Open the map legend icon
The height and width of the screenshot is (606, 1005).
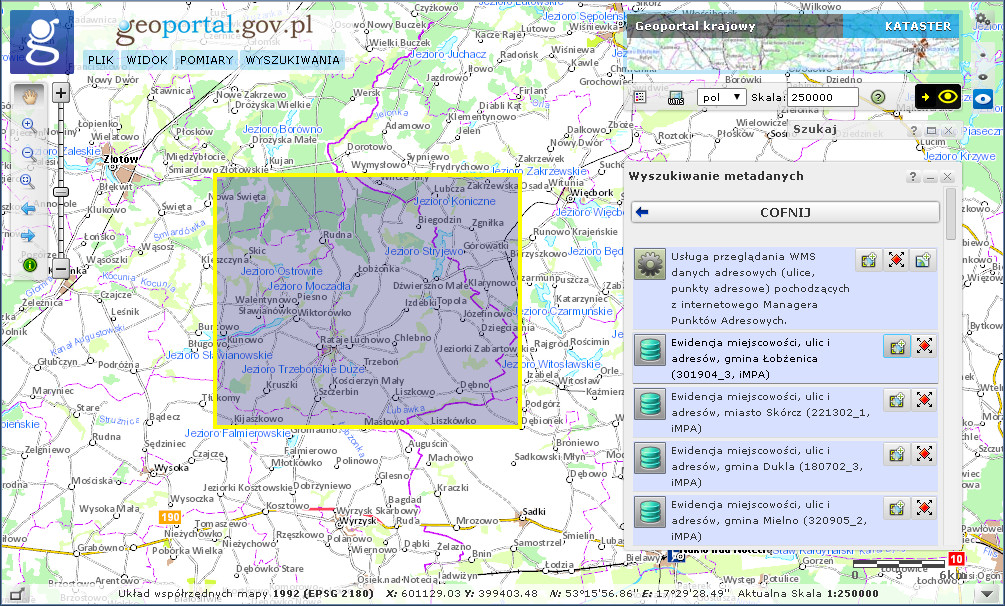pyautogui.click(x=640, y=97)
